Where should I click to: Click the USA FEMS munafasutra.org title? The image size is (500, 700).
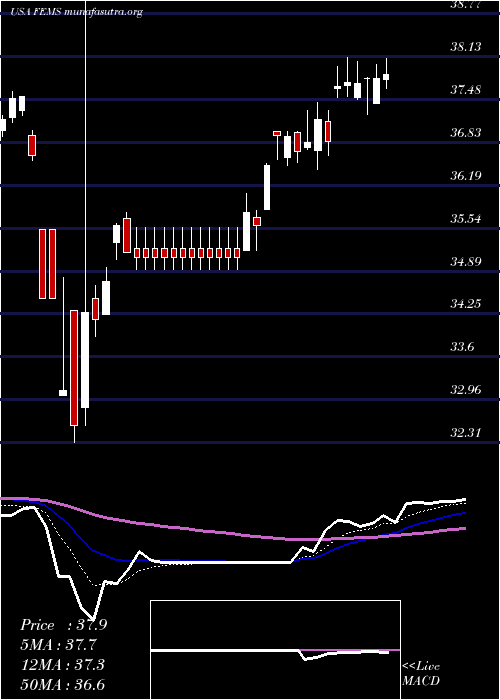click(77, 12)
